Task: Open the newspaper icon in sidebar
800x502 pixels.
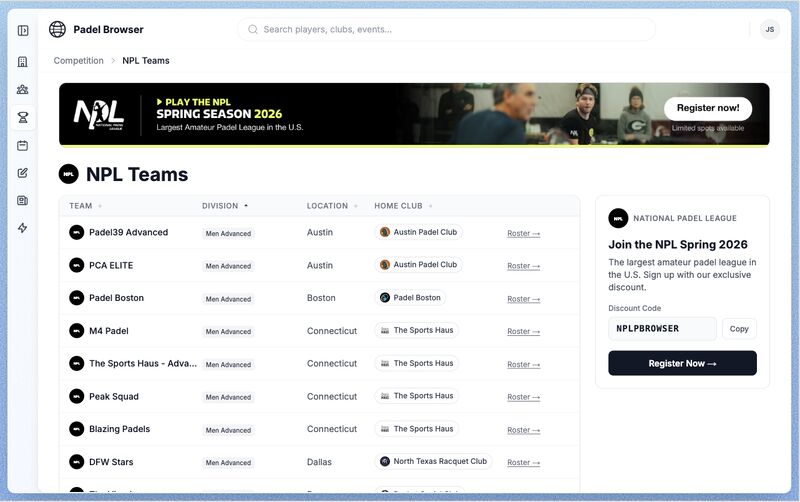Action: click(23, 200)
